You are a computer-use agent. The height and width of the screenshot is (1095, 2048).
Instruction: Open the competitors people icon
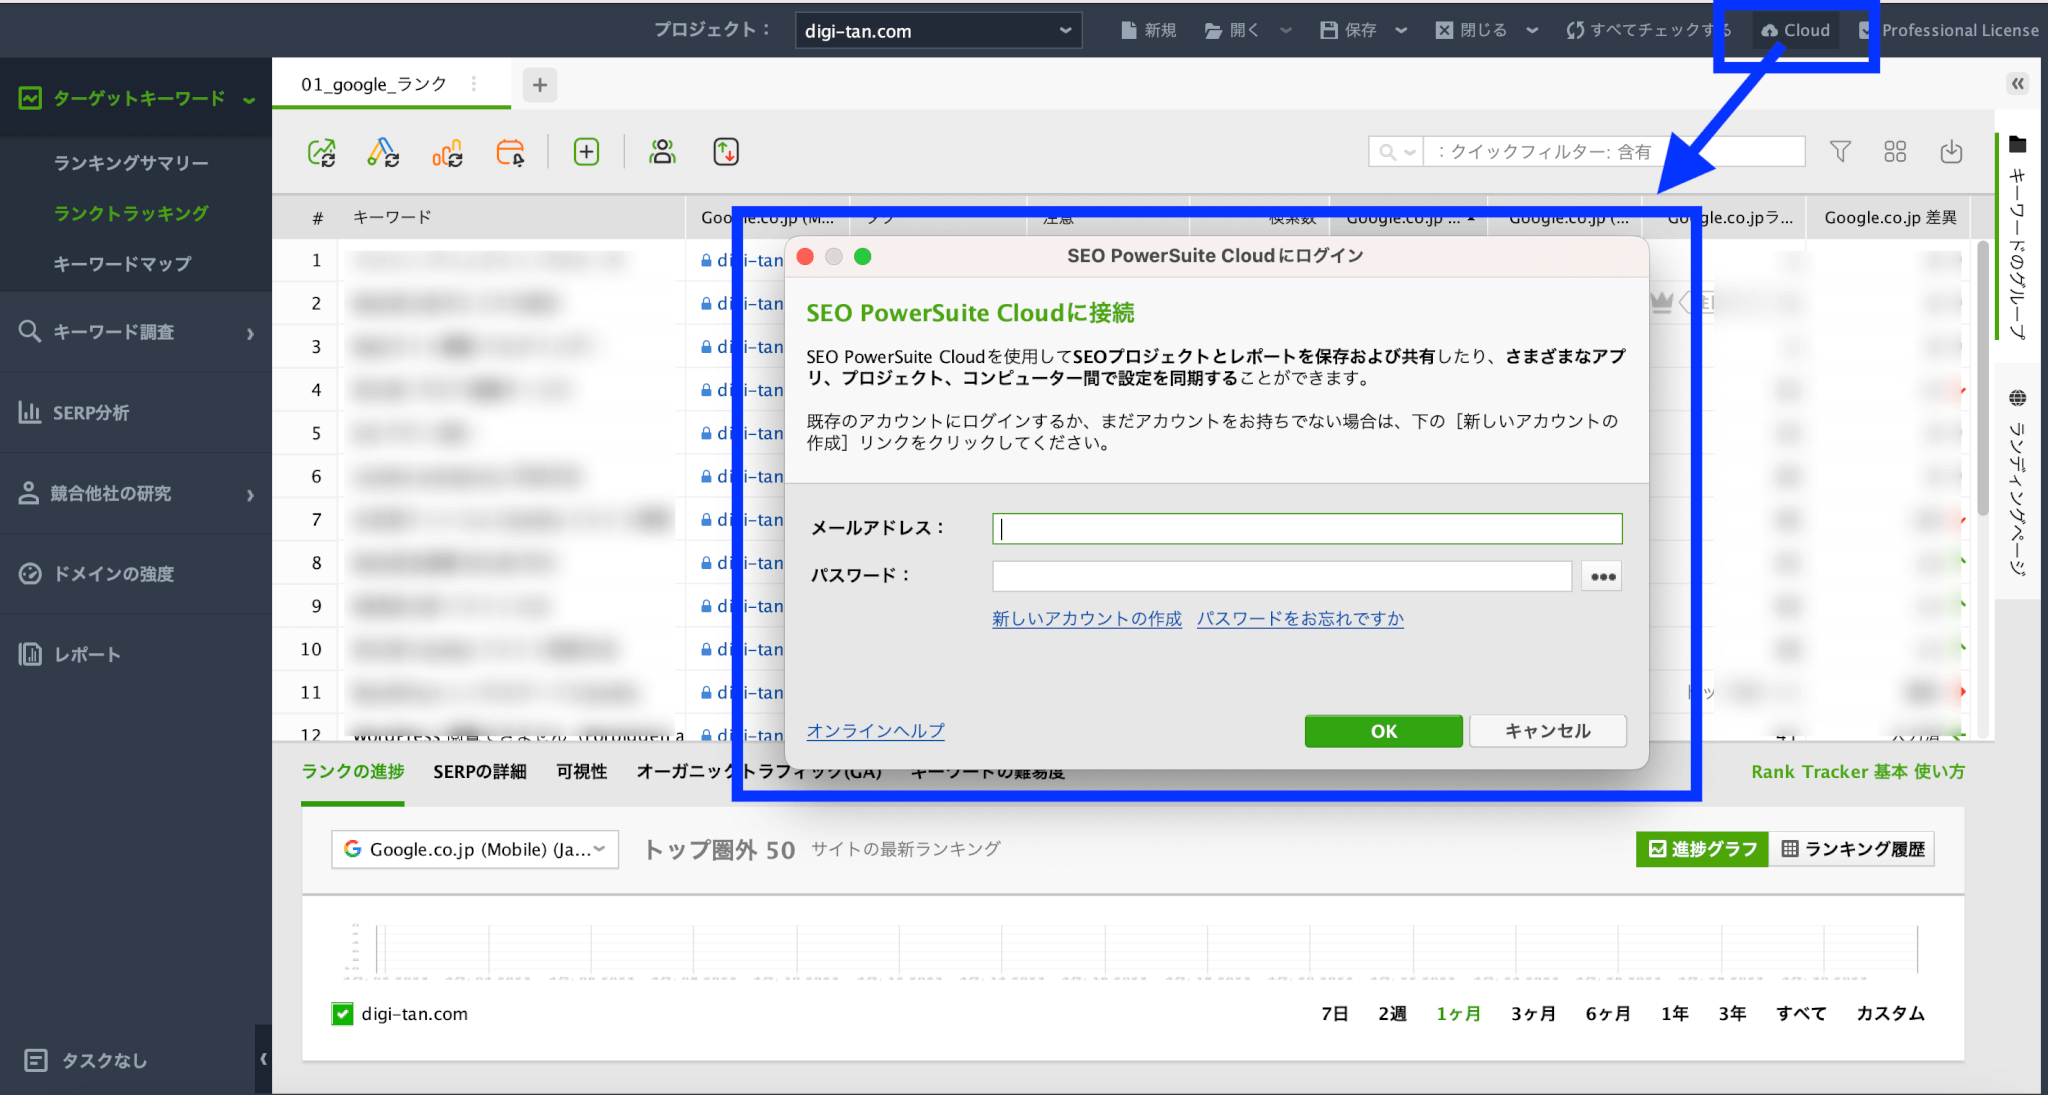(662, 152)
